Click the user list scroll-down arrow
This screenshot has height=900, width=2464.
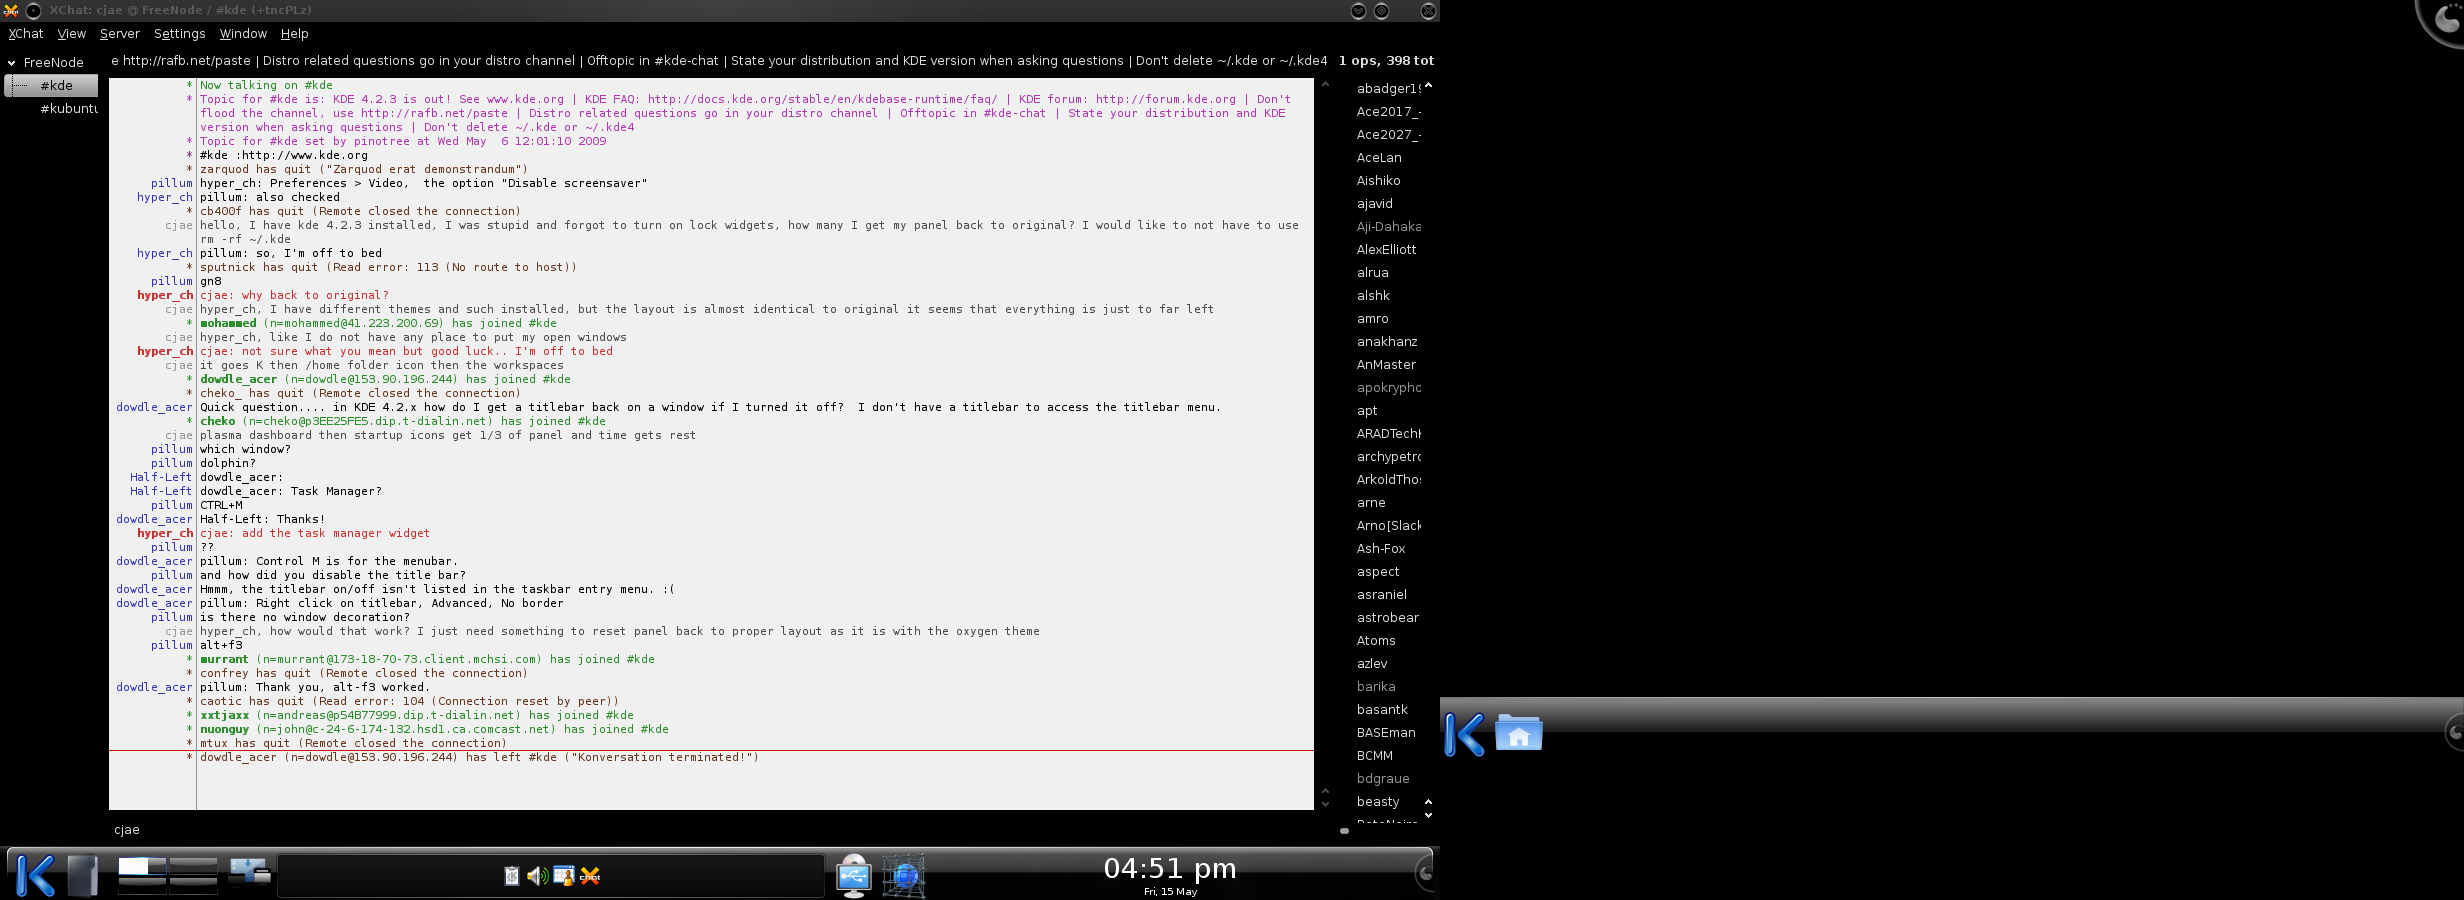click(1428, 816)
